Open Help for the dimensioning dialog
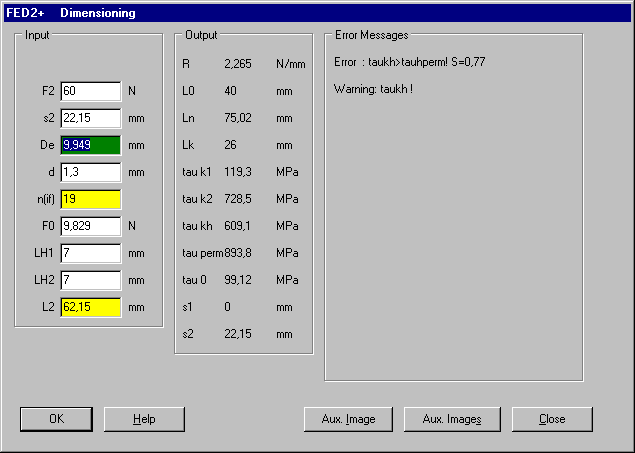Image resolution: width=635 pixels, height=453 pixels. click(x=145, y=419)
